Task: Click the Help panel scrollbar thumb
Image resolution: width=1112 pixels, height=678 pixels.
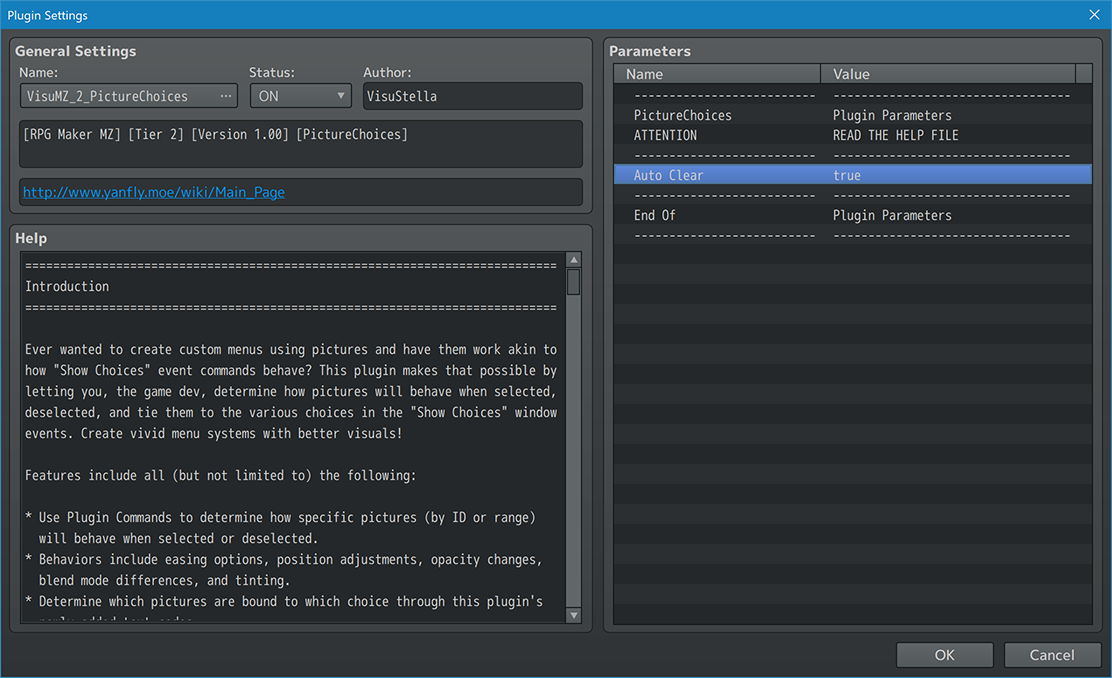Action: tap(574, 282)
